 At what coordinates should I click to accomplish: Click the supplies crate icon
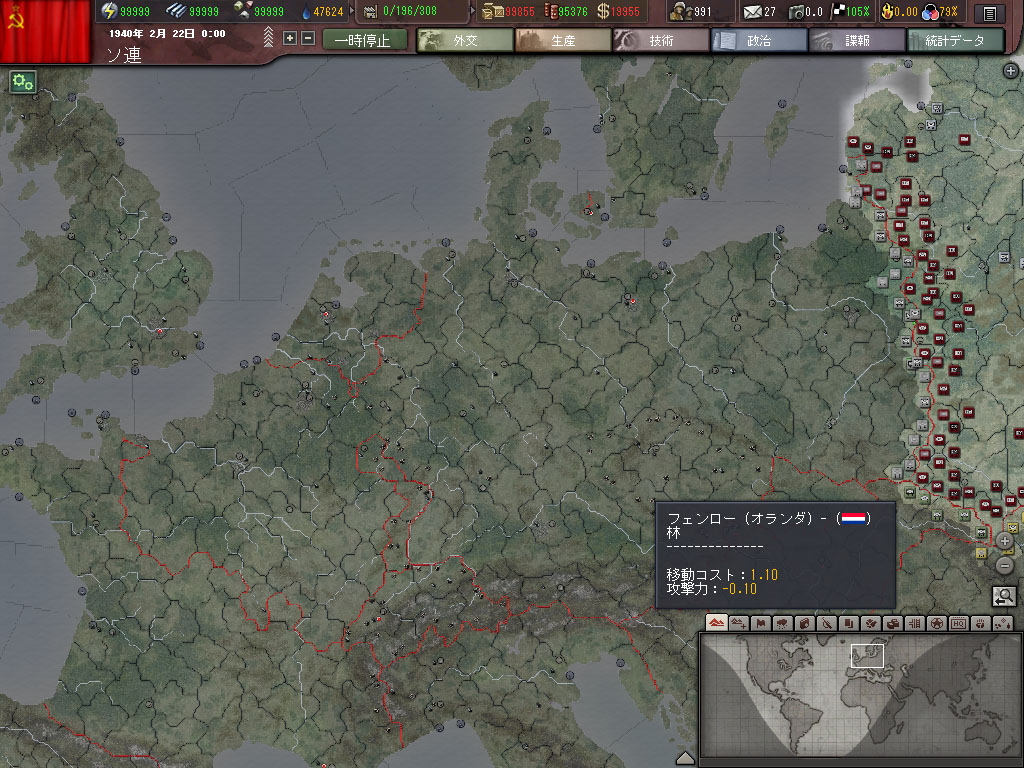pyautogui.click(x=492, y=12)
